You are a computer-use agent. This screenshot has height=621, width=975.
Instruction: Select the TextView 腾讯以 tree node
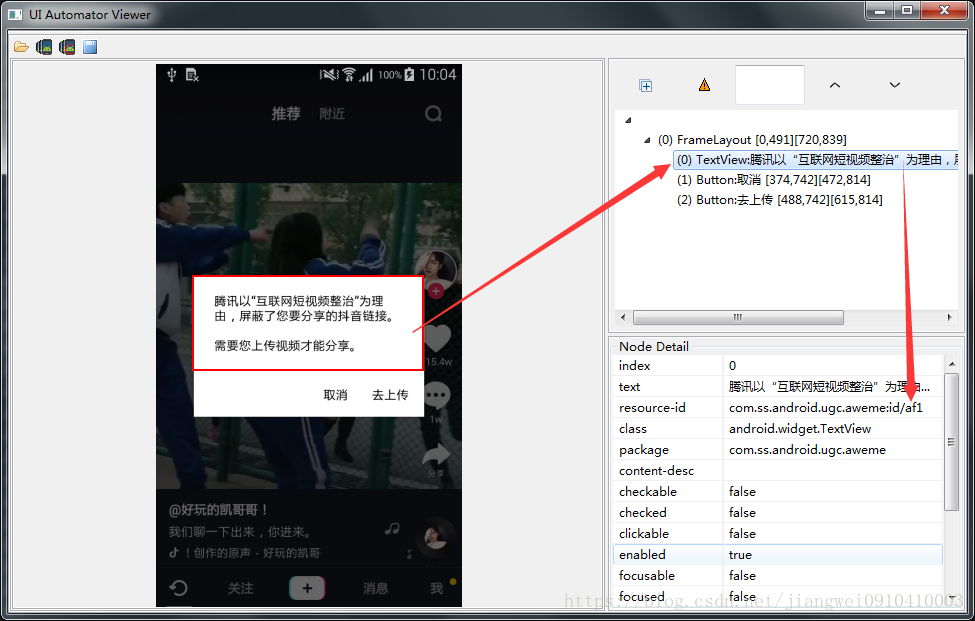pos(816,160)
